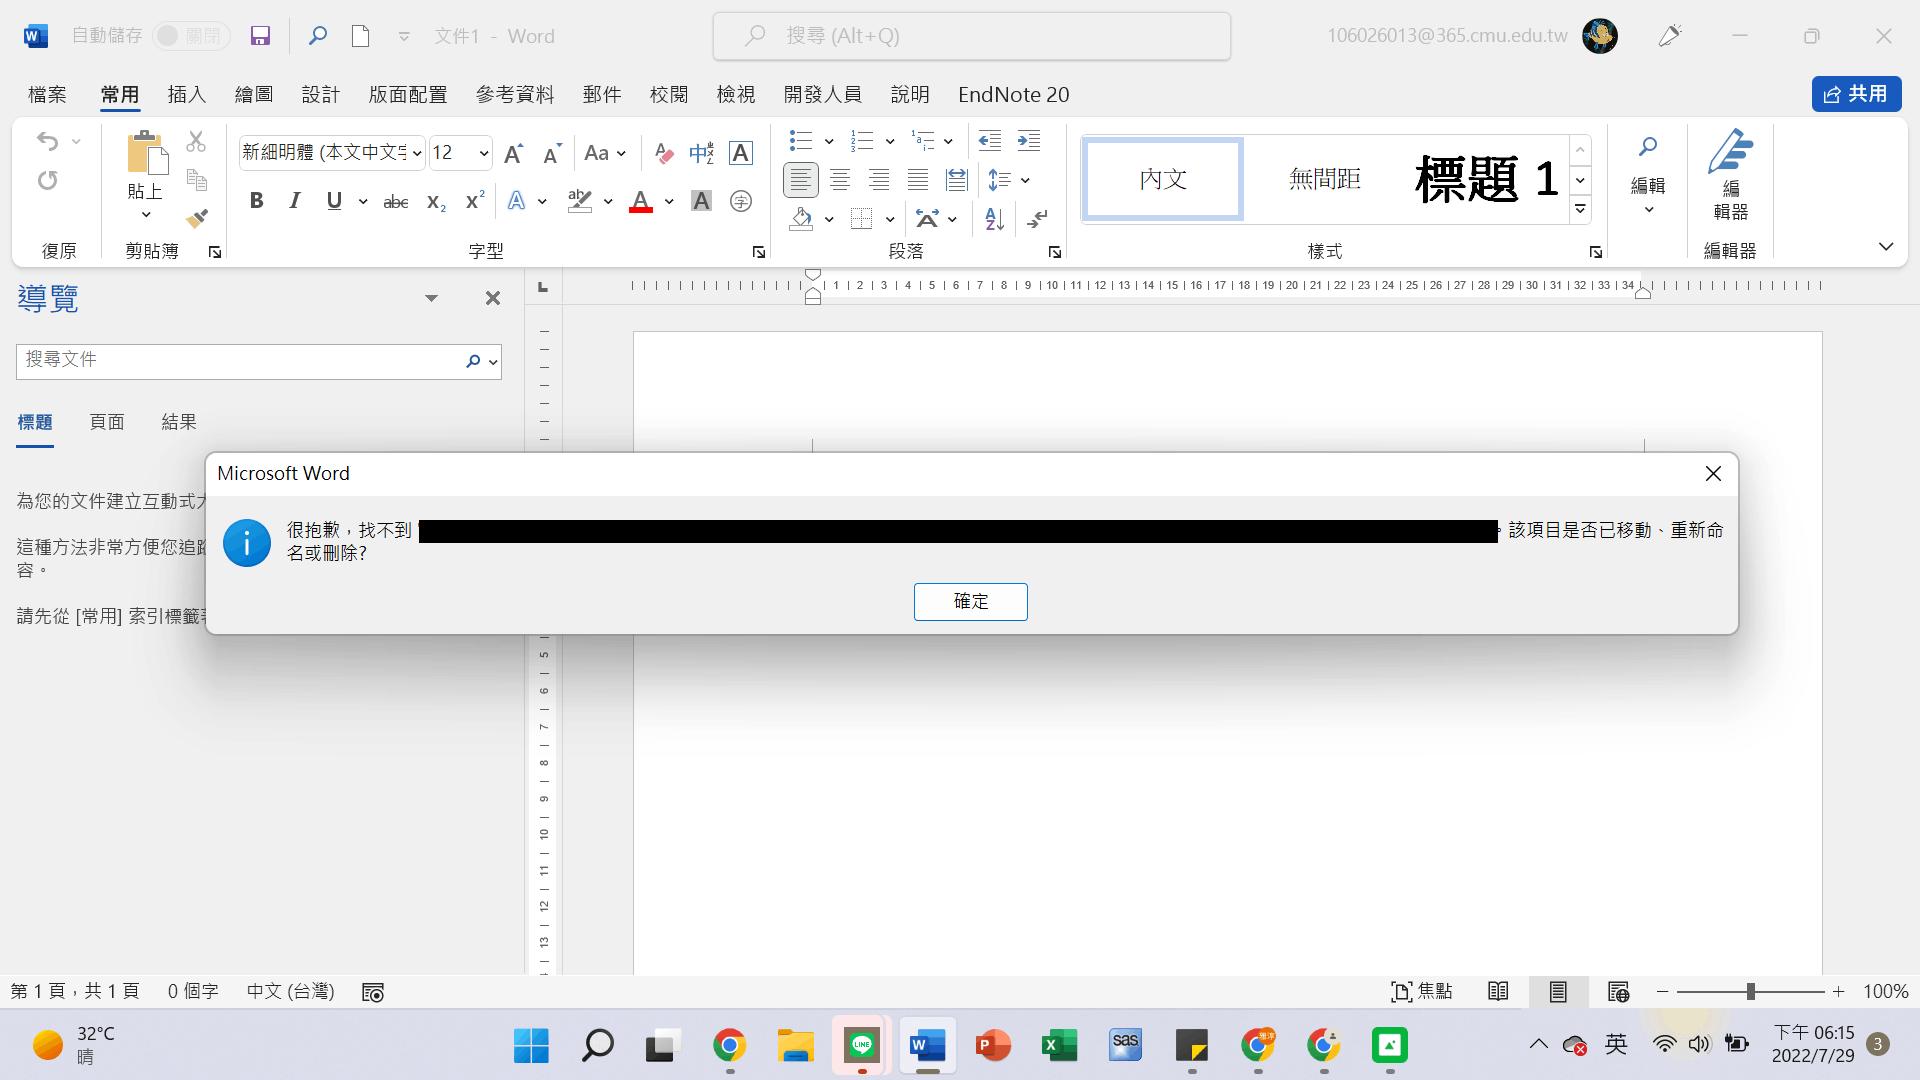This screenshot has height=1080, width=1920.
Task: Click the 共用 share button
Action: coord(1856,94)
